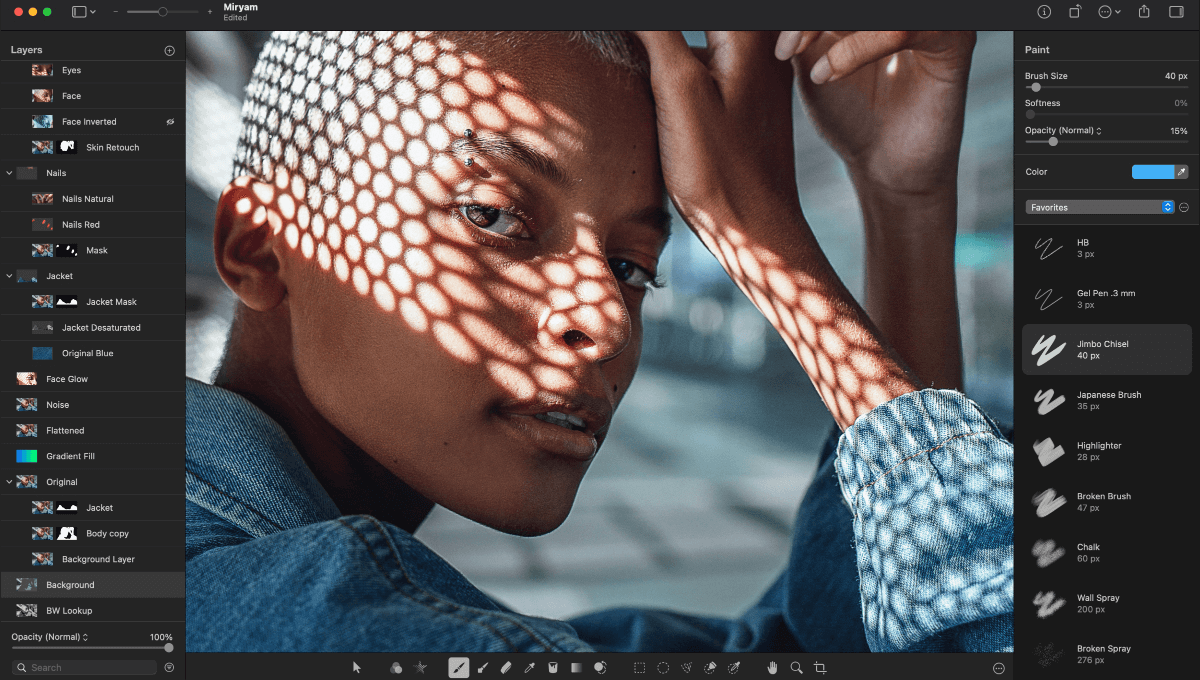Activate the Rectangular Selection tool
Screen dimensions: 1200x680
[x=639, y=667]
